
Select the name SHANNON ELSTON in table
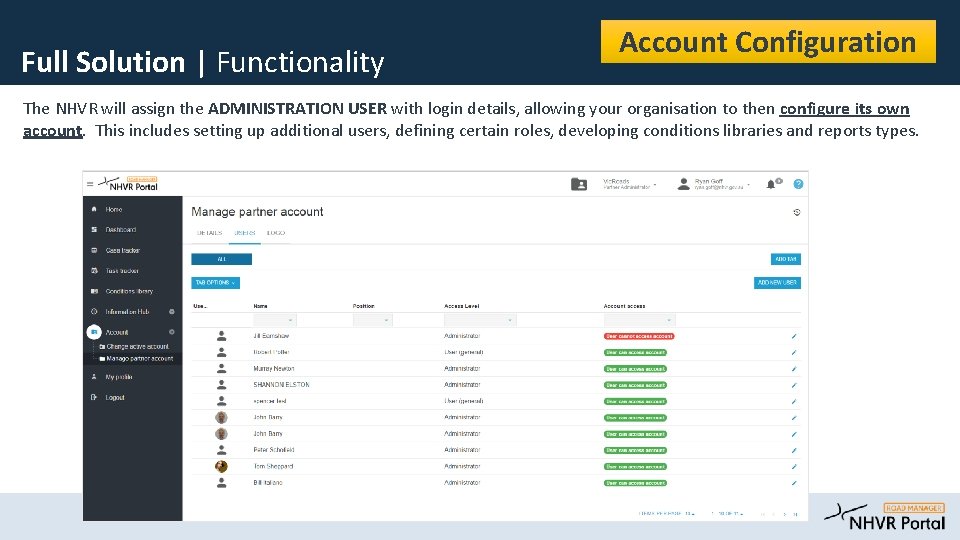pos(282,385)
